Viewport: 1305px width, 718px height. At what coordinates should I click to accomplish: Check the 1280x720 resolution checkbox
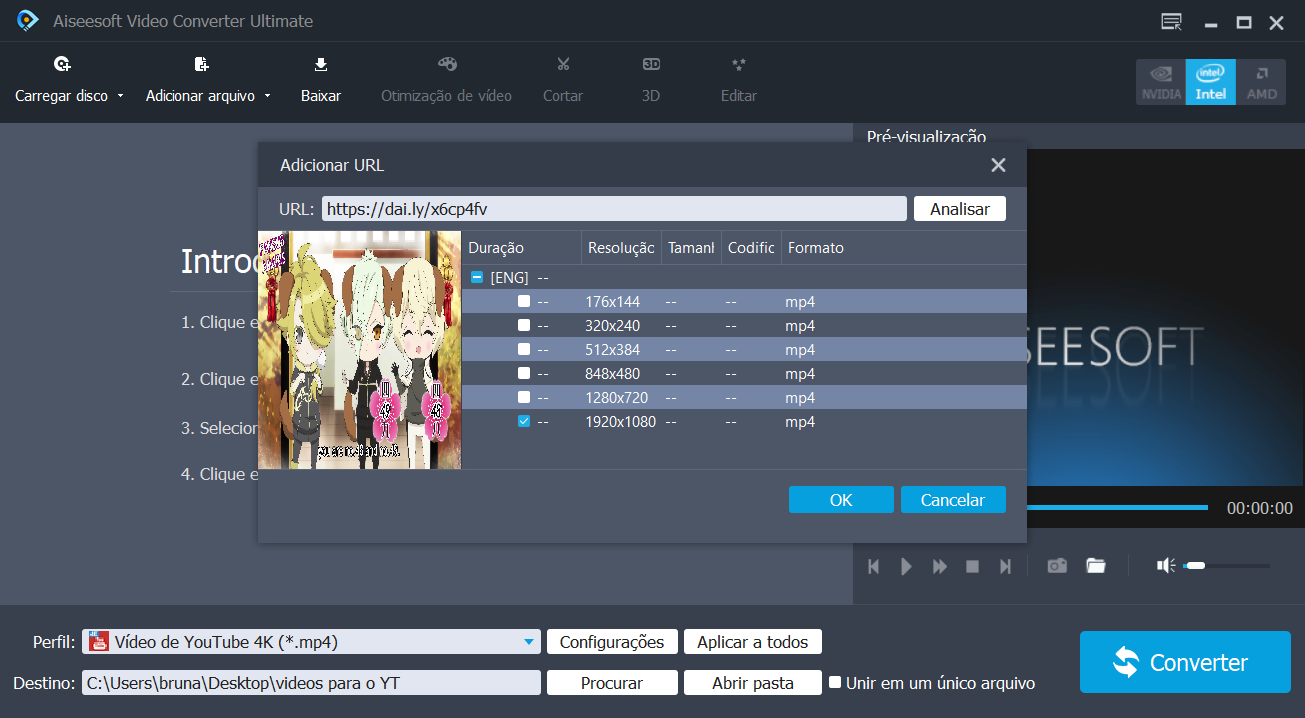click(x=524, y=398)
